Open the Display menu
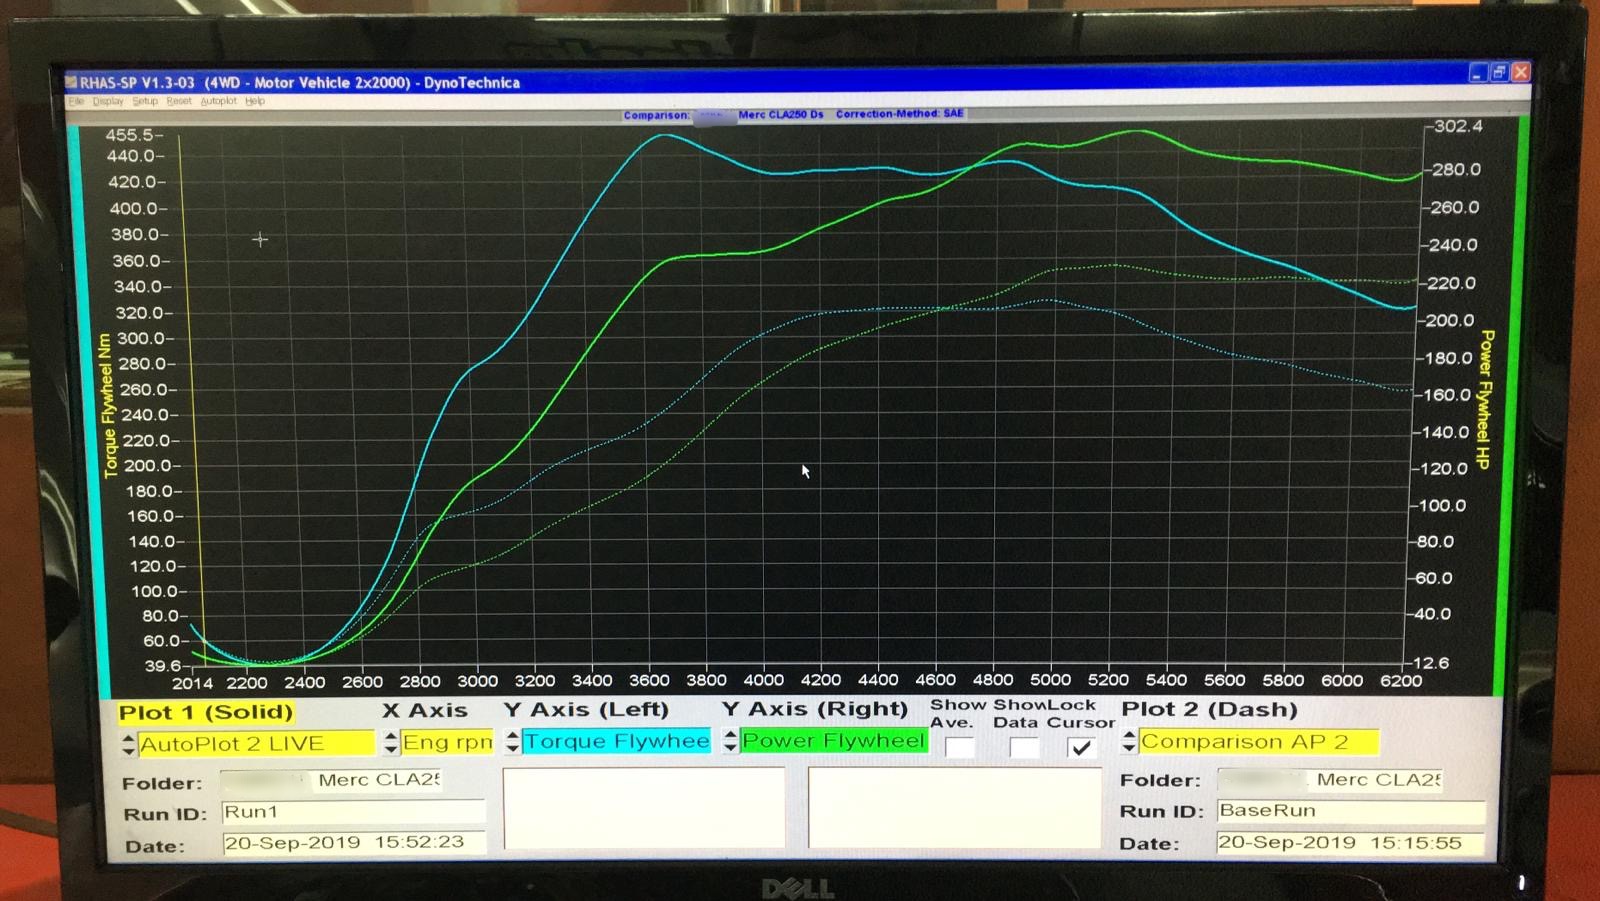 pos(108,101)
